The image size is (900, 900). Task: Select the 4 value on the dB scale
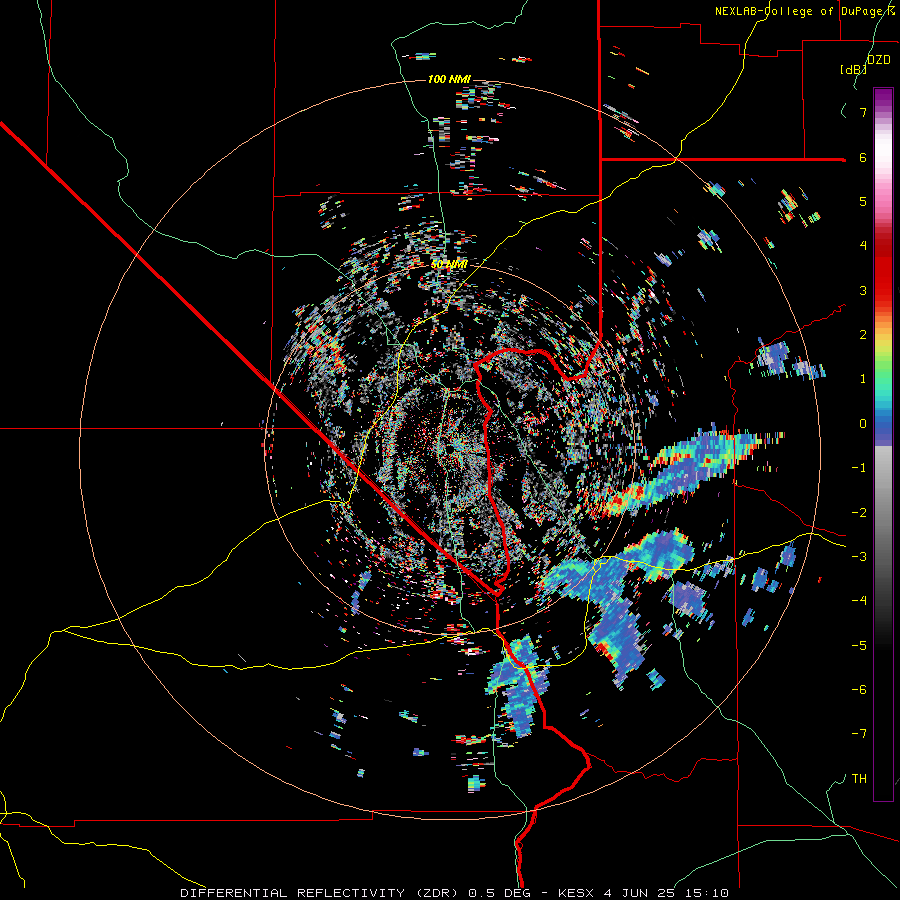(x=863, y=246)
